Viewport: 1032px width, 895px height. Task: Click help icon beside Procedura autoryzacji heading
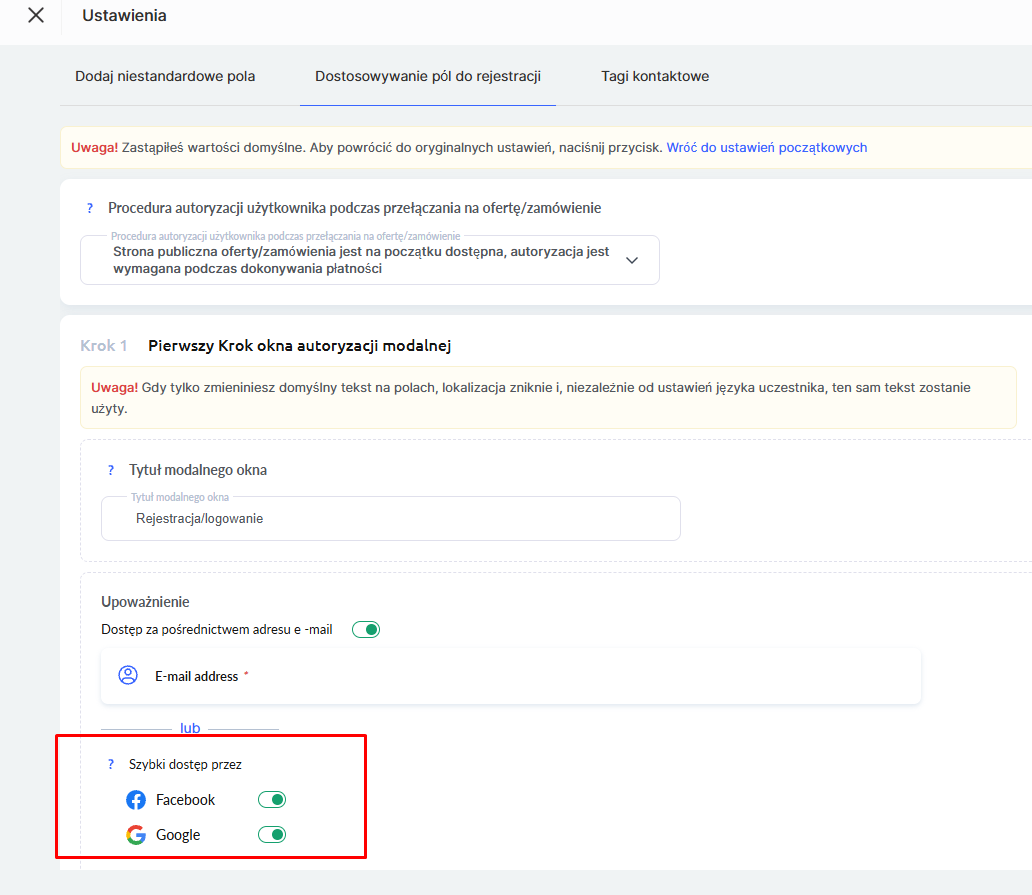point(90,209)
